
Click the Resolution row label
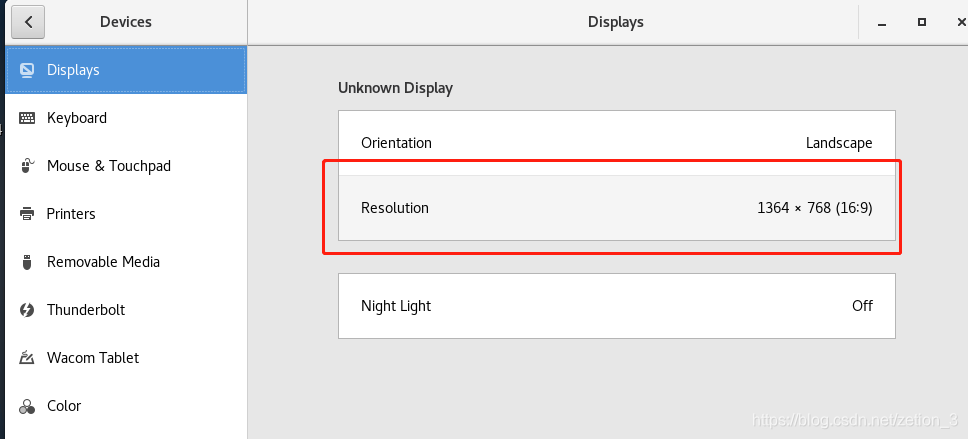pyautogui.click(x=394, y=207)
